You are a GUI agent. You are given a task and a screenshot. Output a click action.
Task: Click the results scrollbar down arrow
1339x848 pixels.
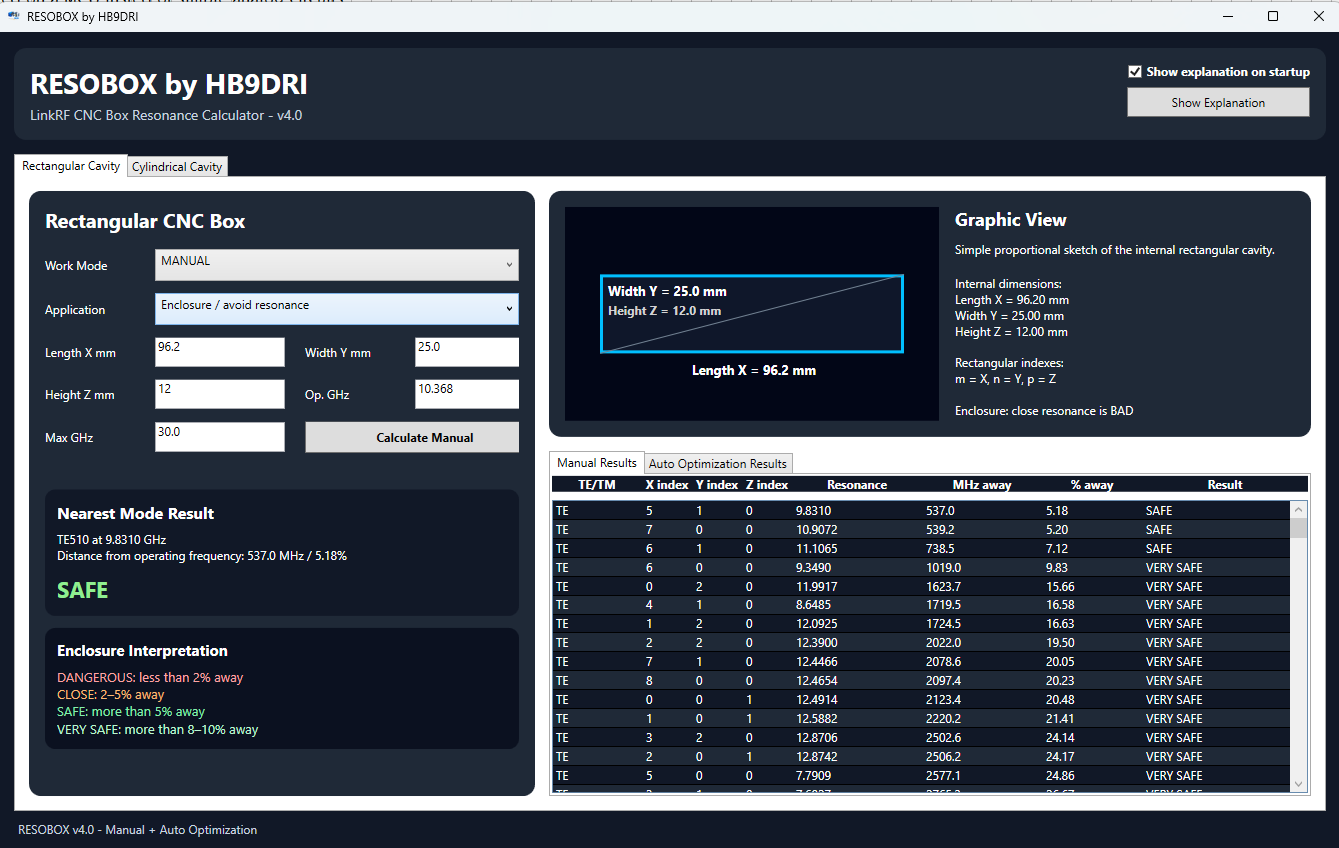coord(1299,784)
